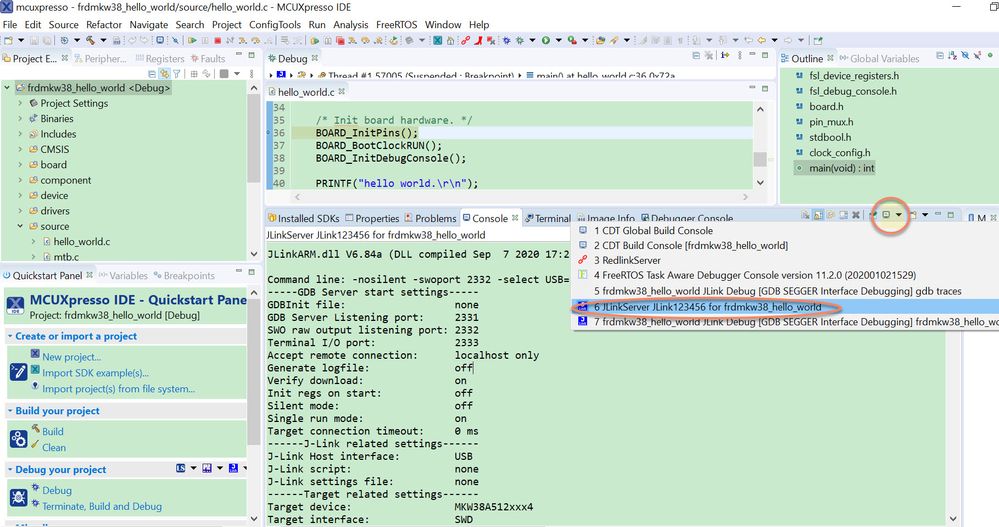Expand the drivers folder
Image resolution: width=999 pixels, height=527 pixels.
(x=20, y=210)
